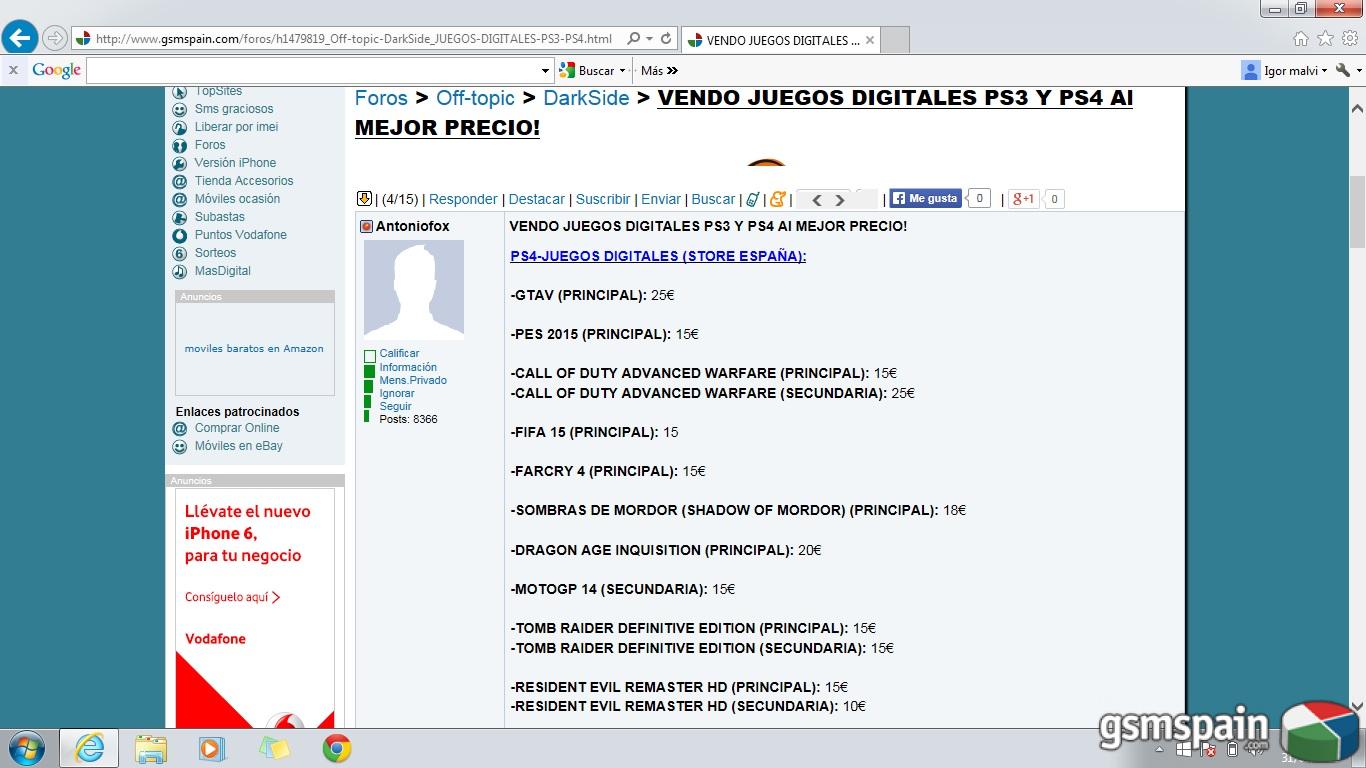
Task: Open File Explorer folder icon in taskbar
Action: click(151, 748)
